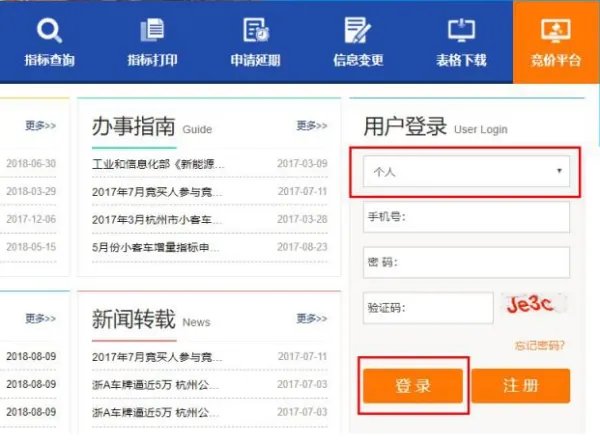The height and width of the screenshot is (444, 600).
Task: Click the pencil form icon for 信息变更
Action: [x=358, y=30]
